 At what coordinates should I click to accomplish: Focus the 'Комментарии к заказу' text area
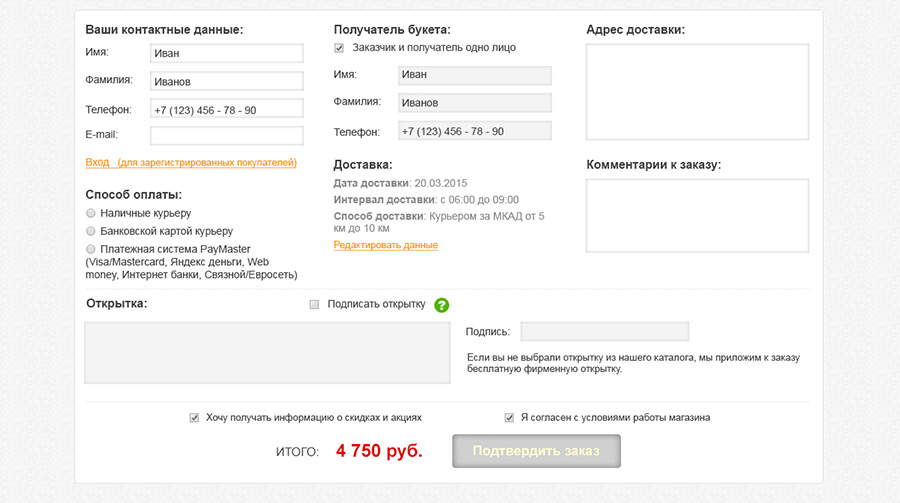697,215
